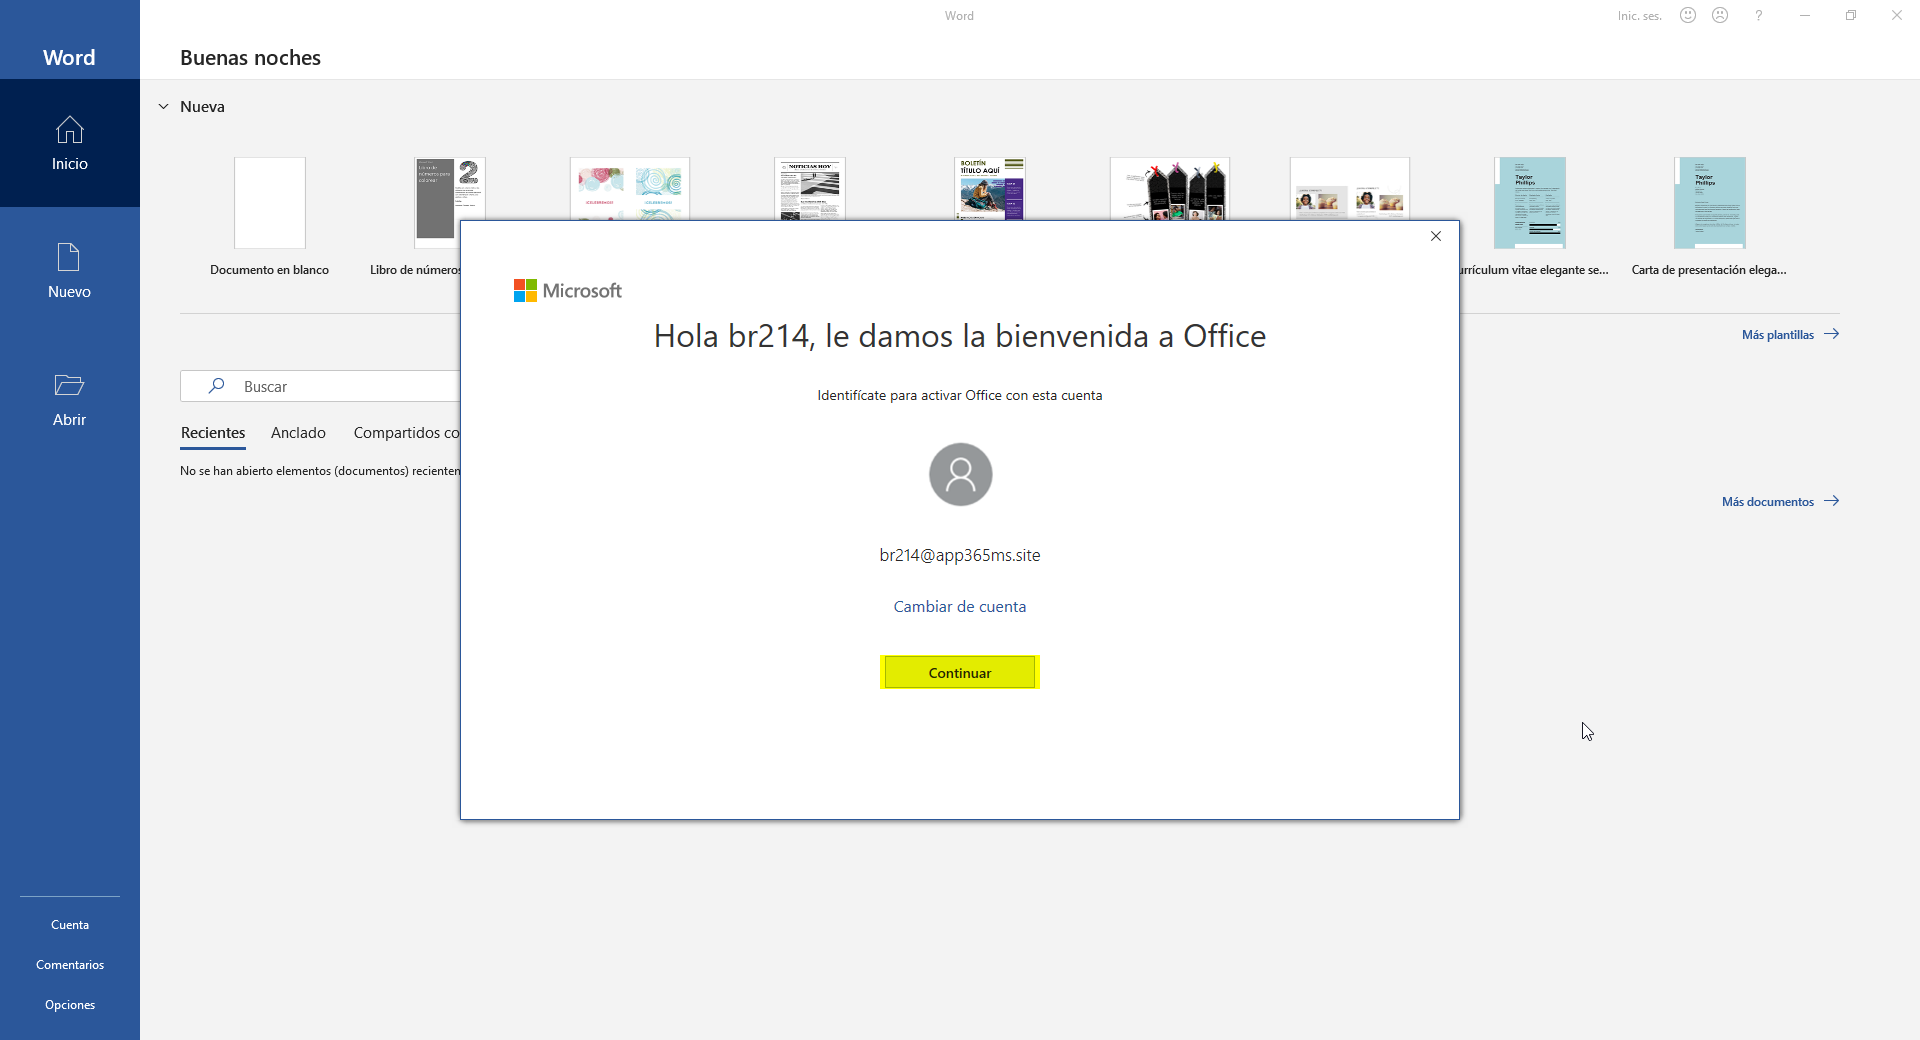Select the Recientes tab
Screen dimensions: 1920x1040
213,433
